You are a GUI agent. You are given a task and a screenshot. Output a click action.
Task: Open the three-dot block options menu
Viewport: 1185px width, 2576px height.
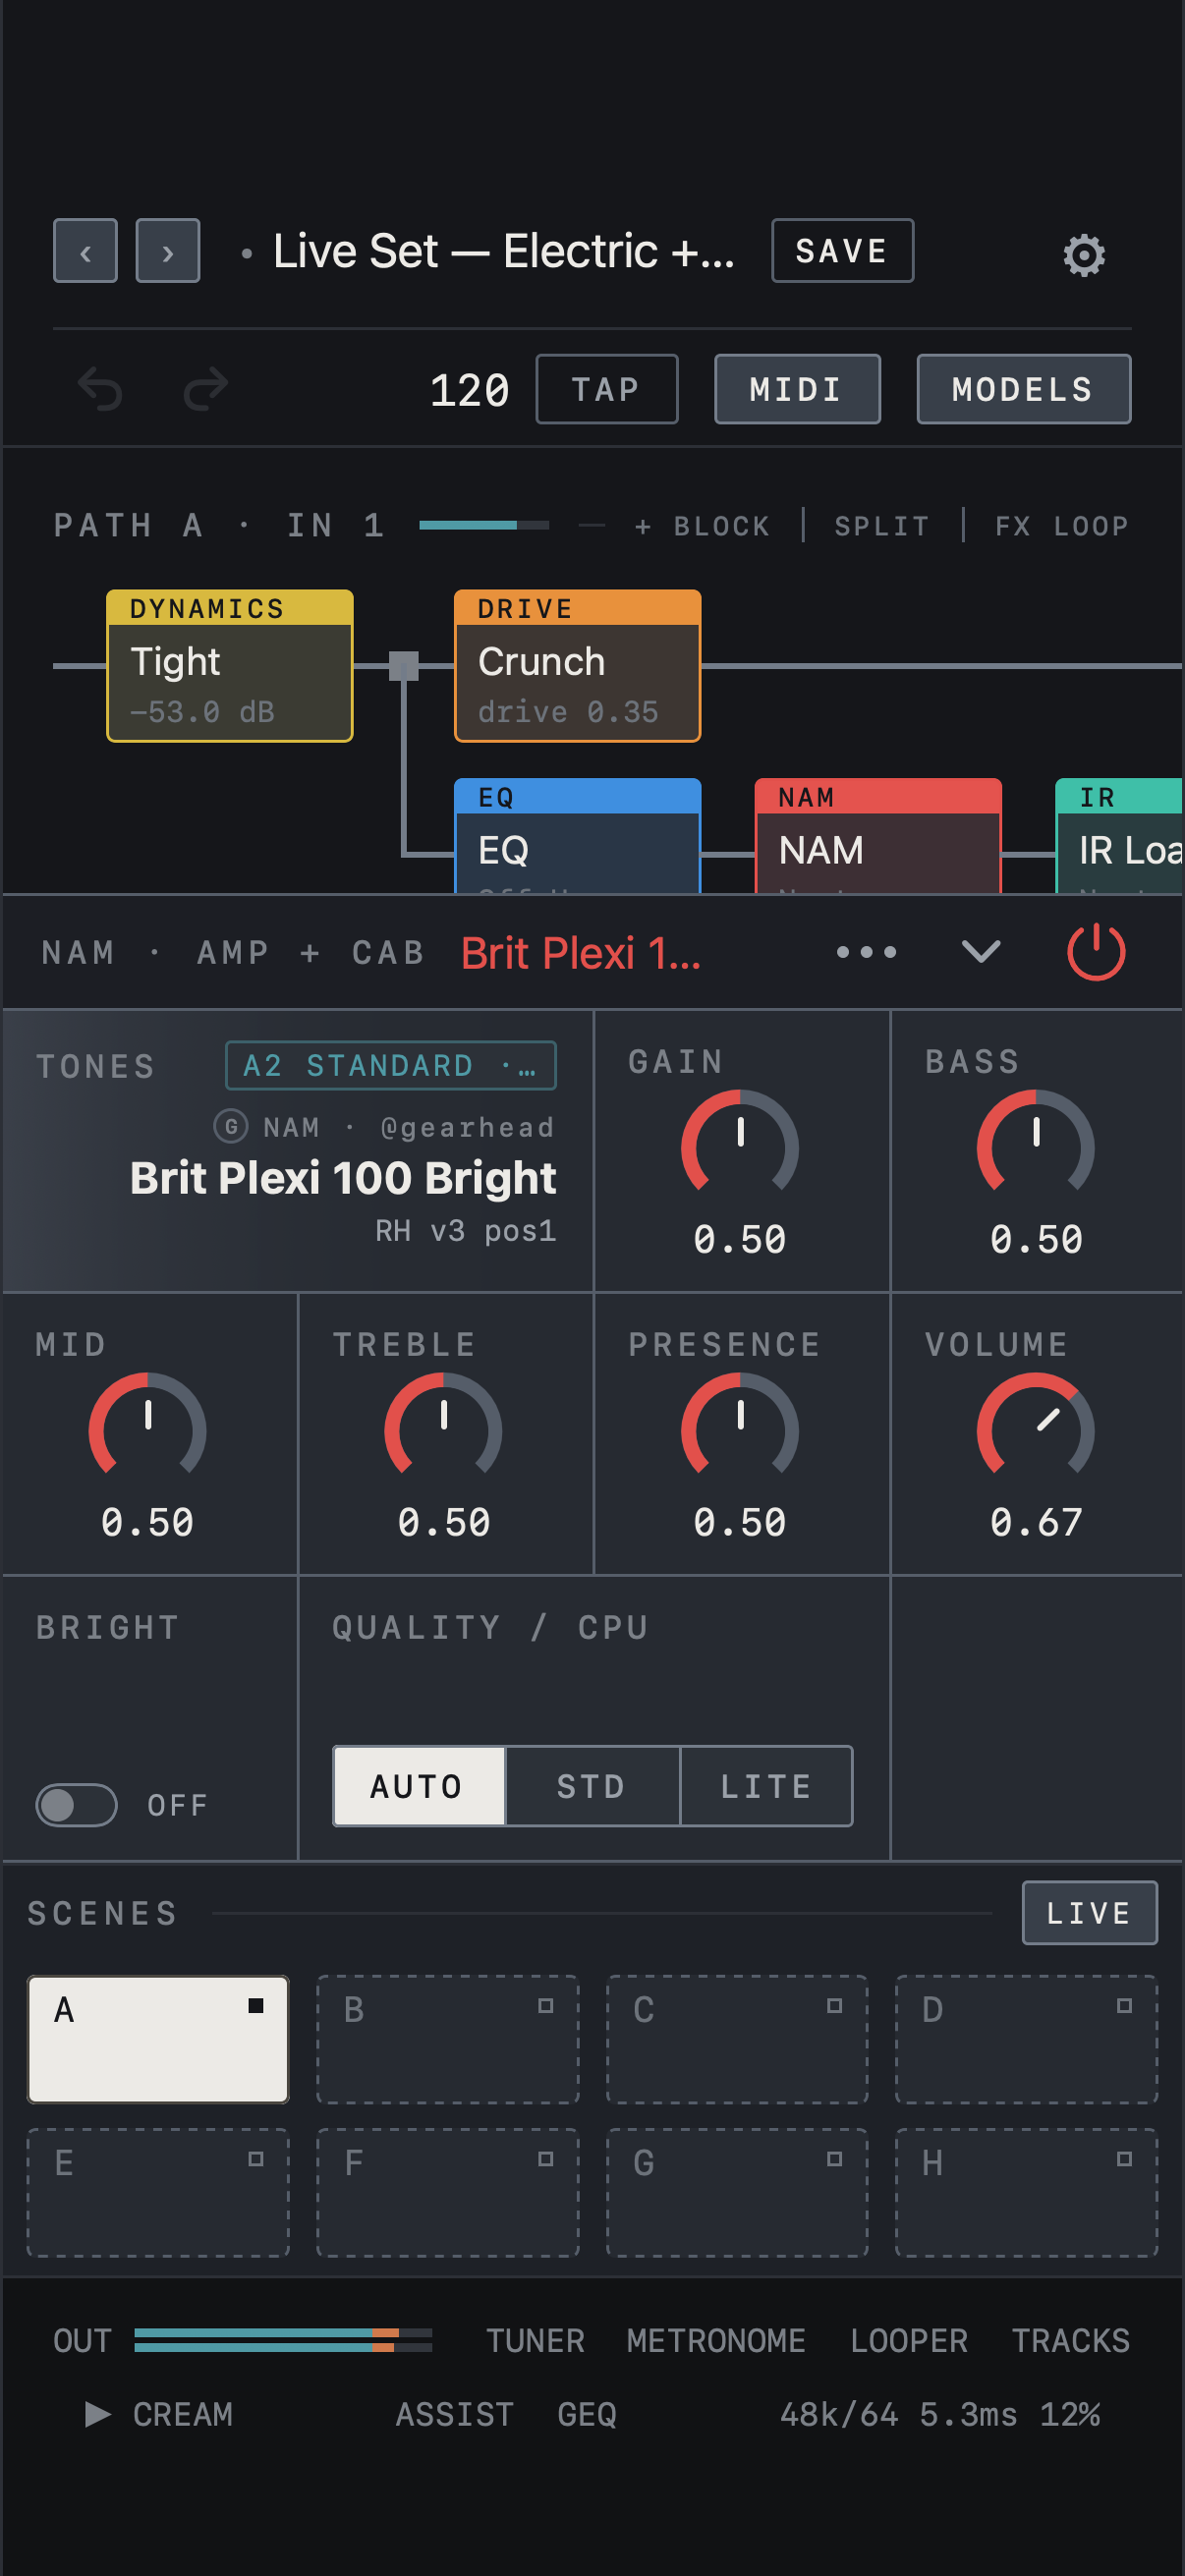[x=866, y=952]
